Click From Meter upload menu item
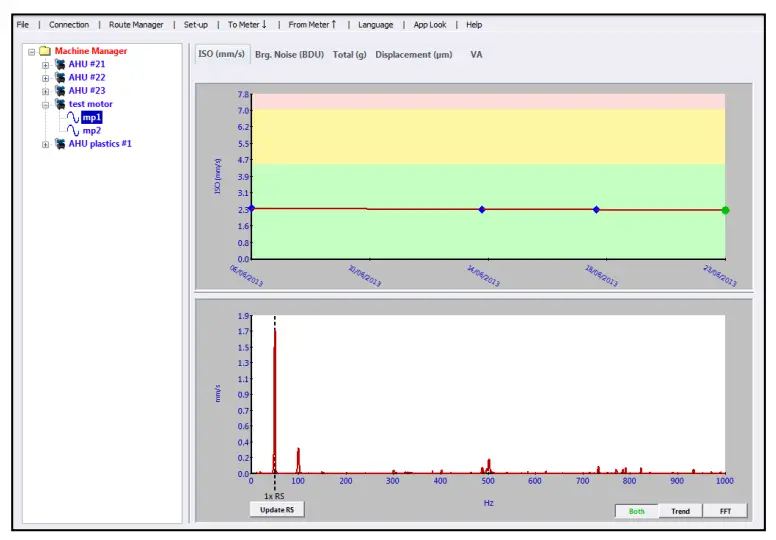Viewport: 776px width, 540px height. click(312, 25)
